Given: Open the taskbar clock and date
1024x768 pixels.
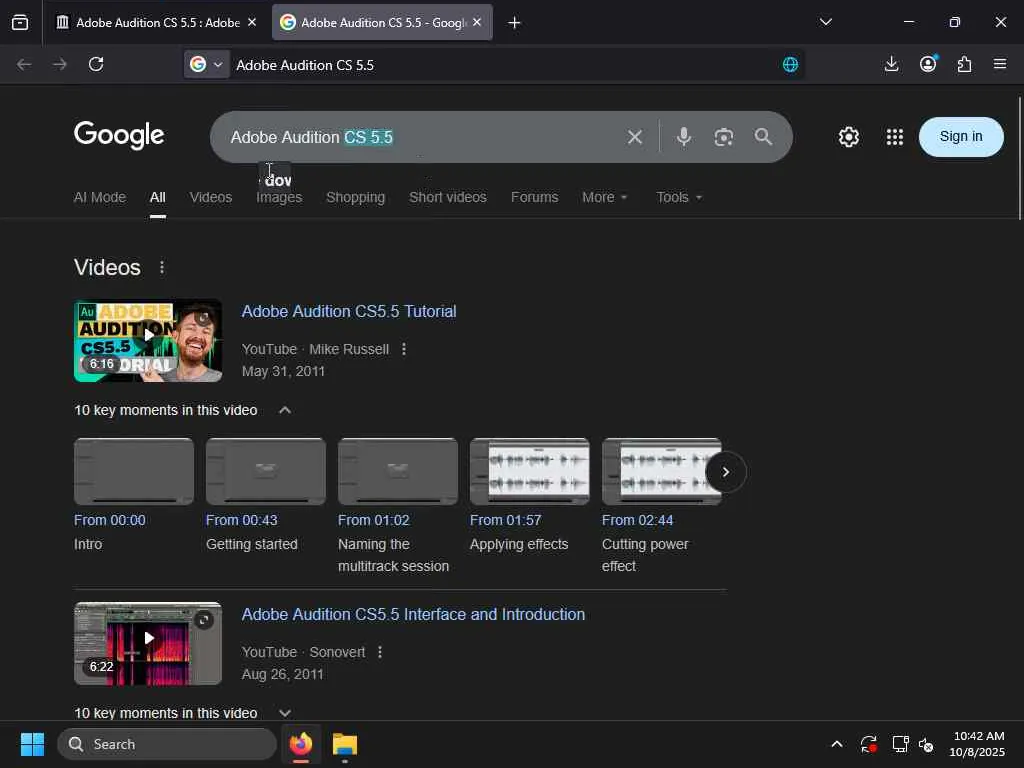Looking at the screenshot, I should coord(977,744).
